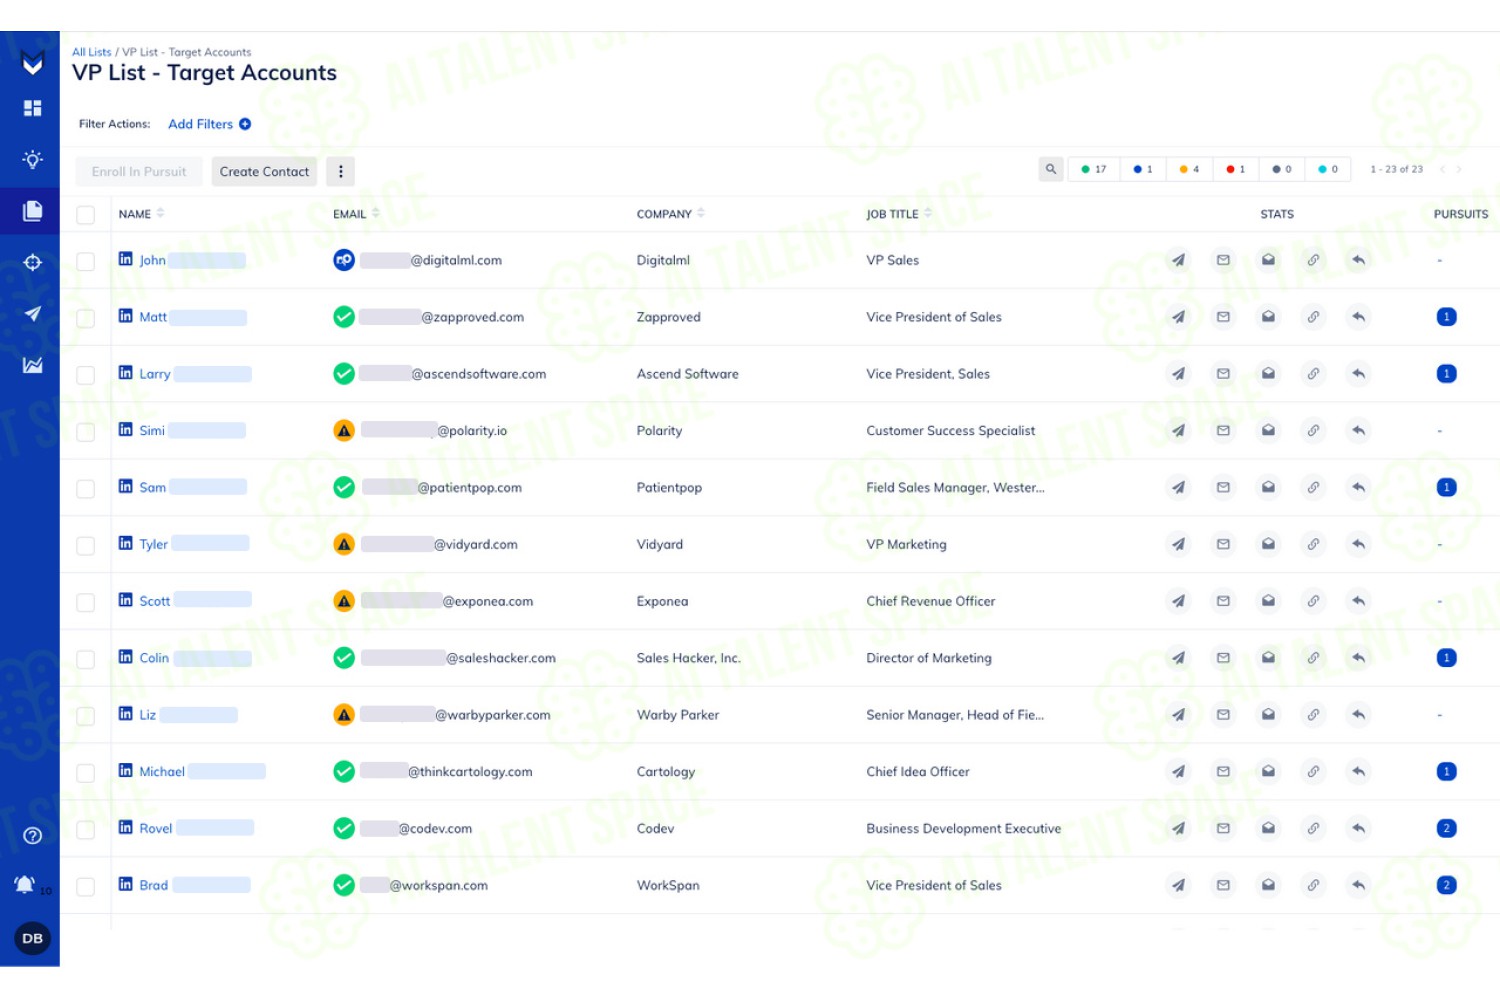Click the sent paper plane stat for Digitalml row
This screenshot has height=1000, width=1500.
pos(1179,260)
